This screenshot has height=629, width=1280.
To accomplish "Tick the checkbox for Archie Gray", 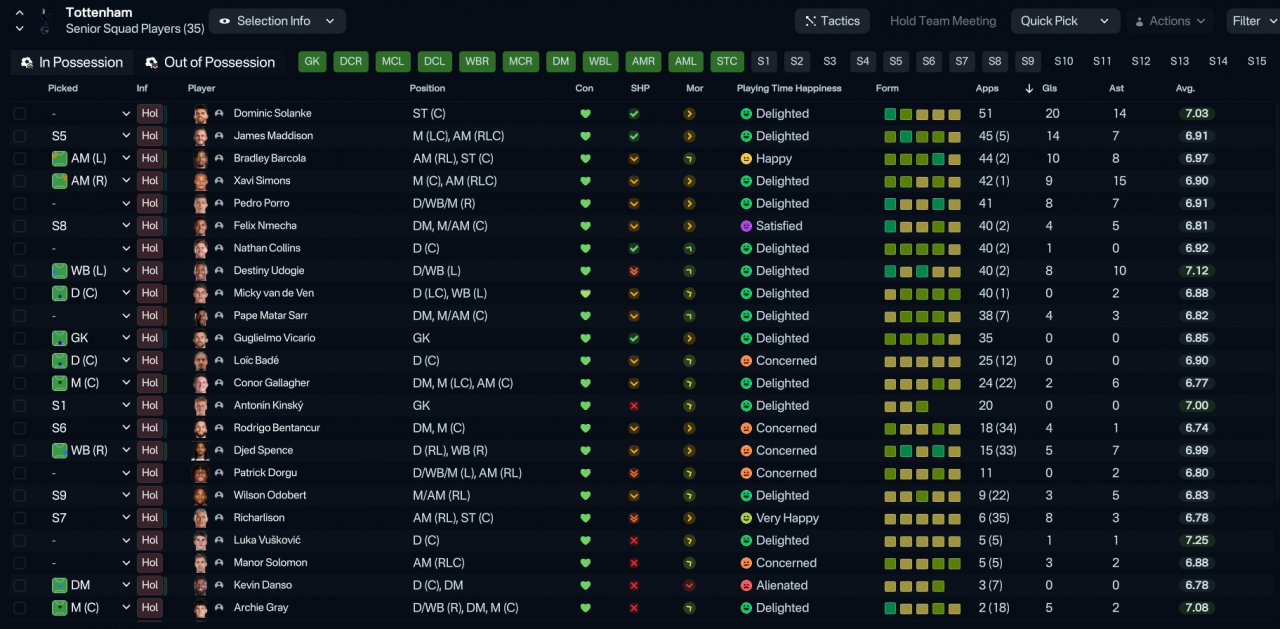I will (20, 608).
